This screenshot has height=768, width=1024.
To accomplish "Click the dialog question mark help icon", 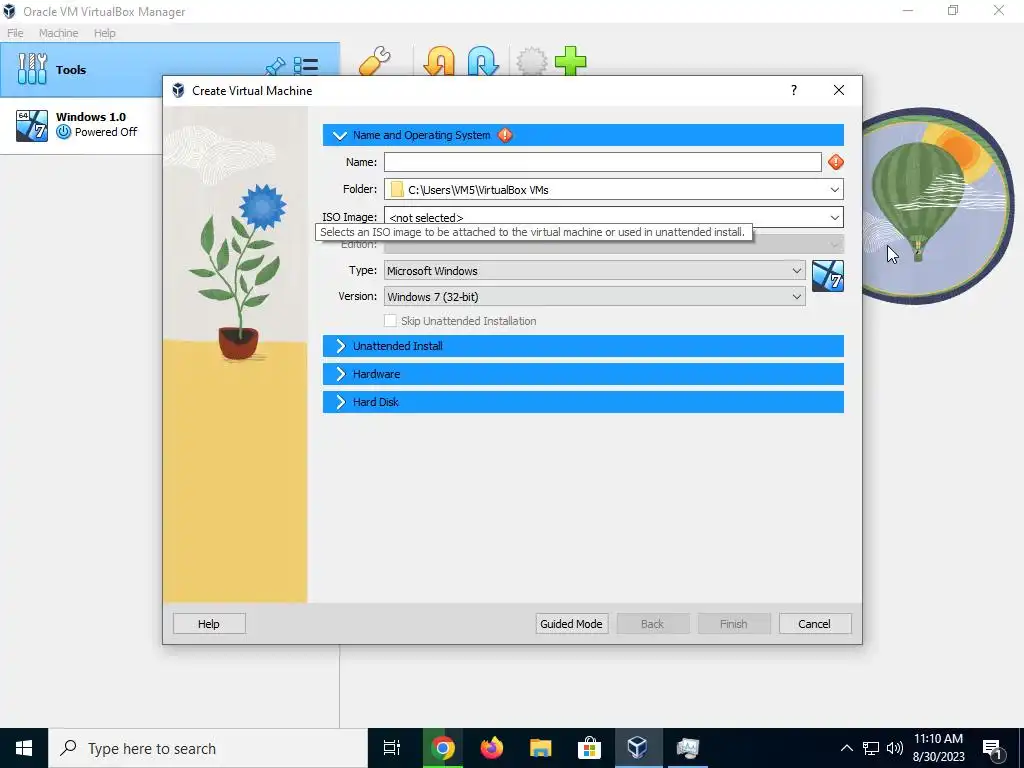I will pos(793,90).
